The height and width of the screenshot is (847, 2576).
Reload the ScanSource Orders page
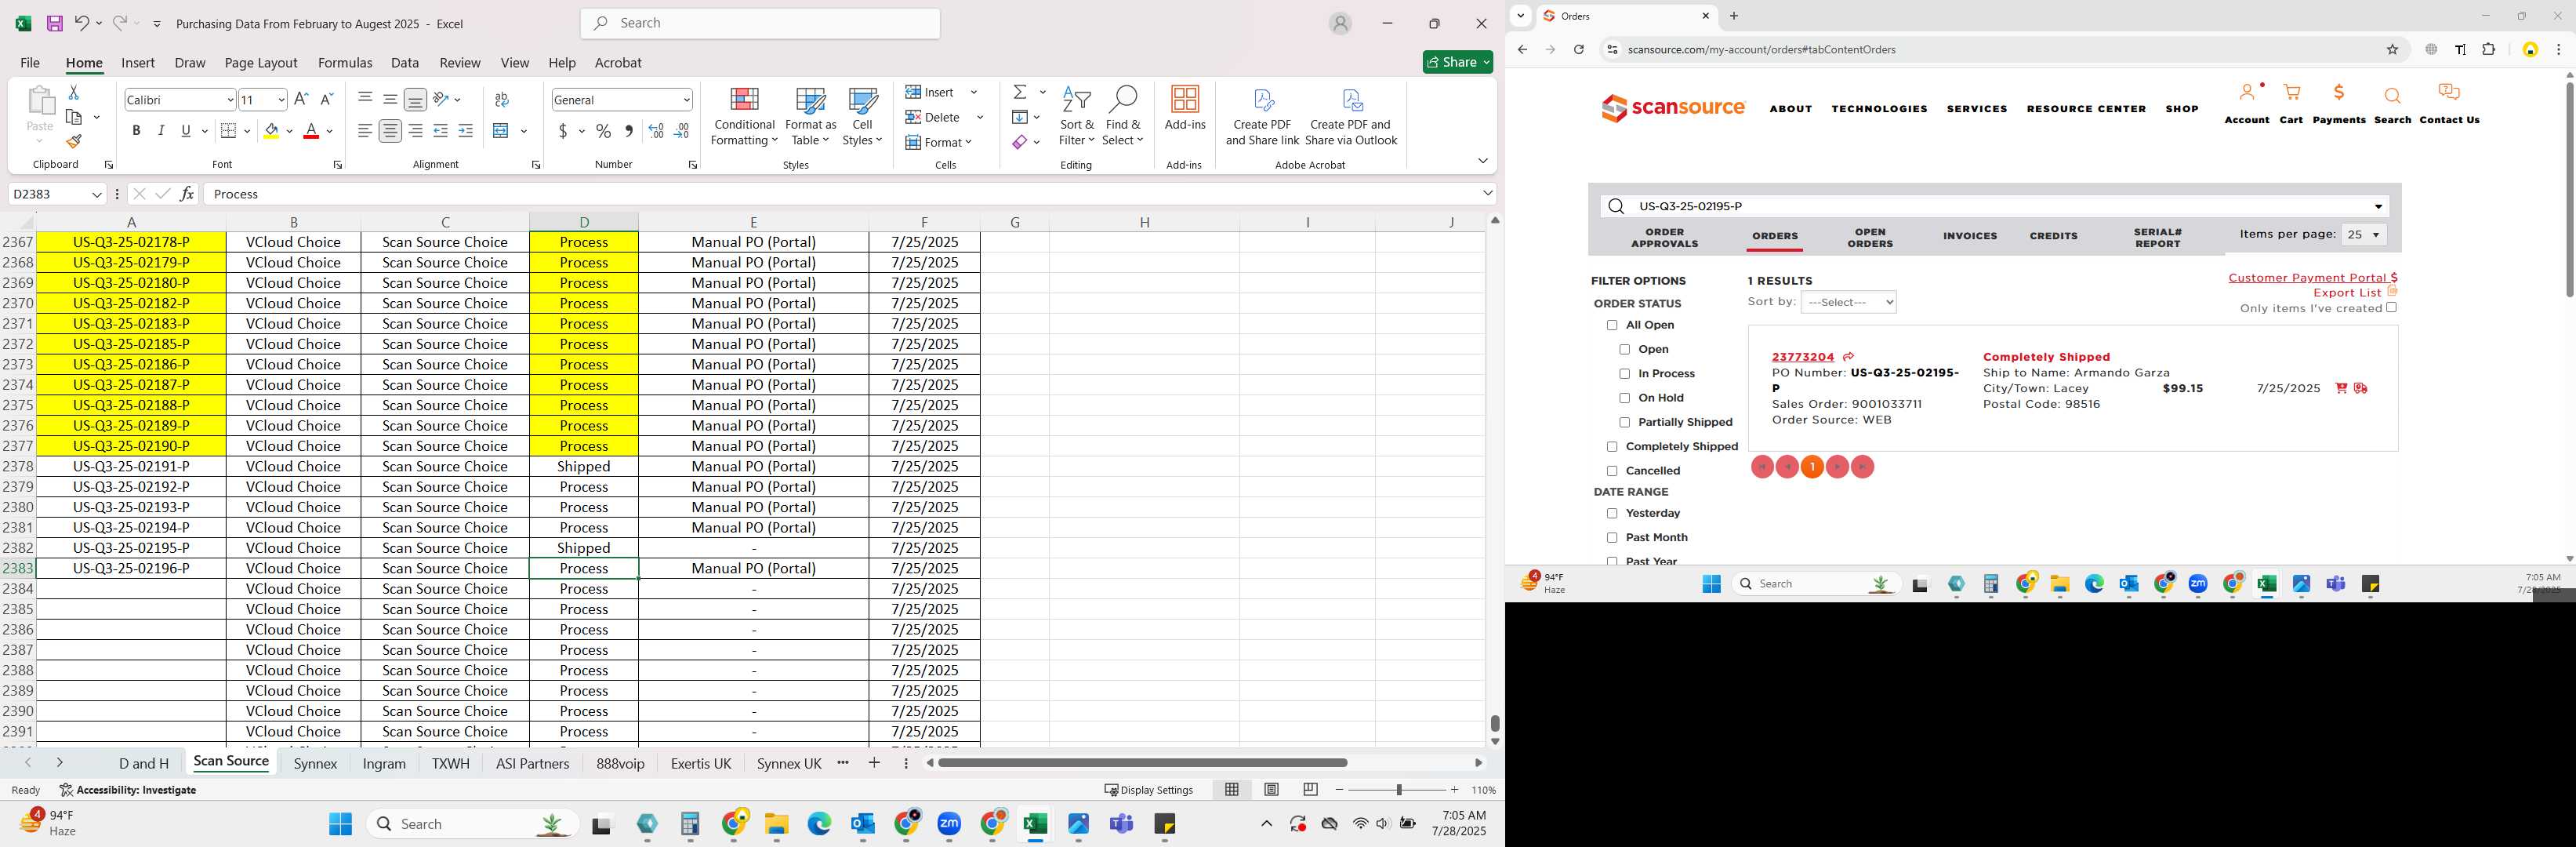(1578, 49)
